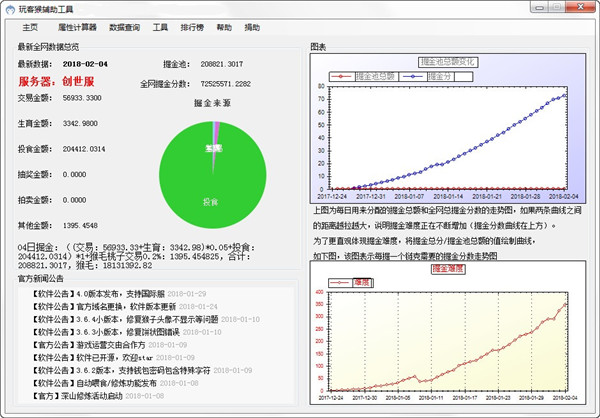Click the 掘金难度 chart title
This screenshot has width=600, height=418.
pos(448,269)
